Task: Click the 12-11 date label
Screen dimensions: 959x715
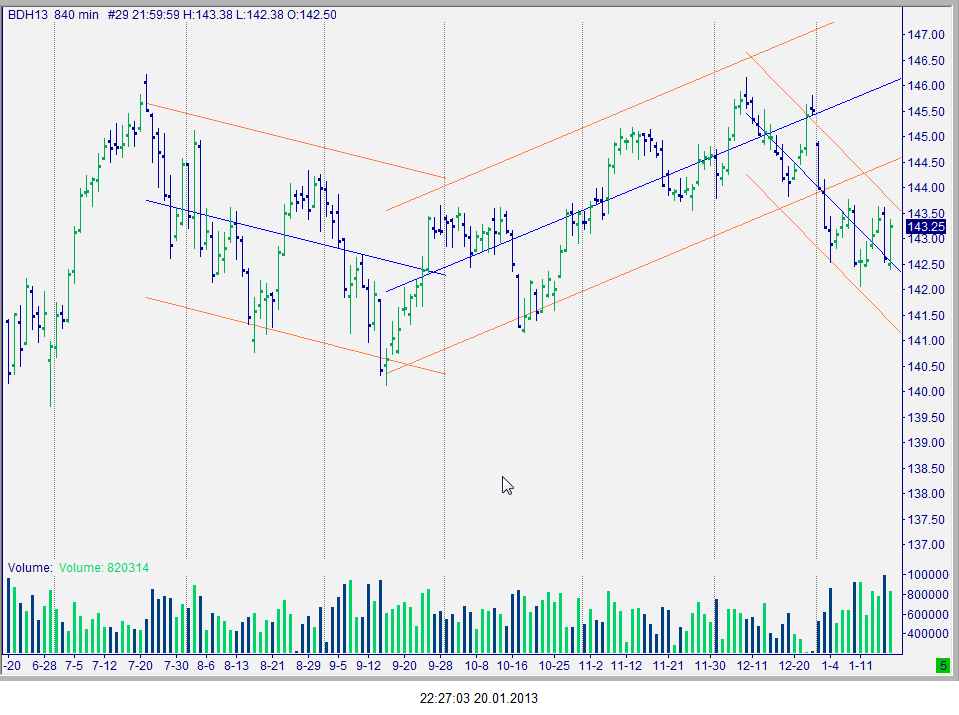Action: click(x=752, y=665)
